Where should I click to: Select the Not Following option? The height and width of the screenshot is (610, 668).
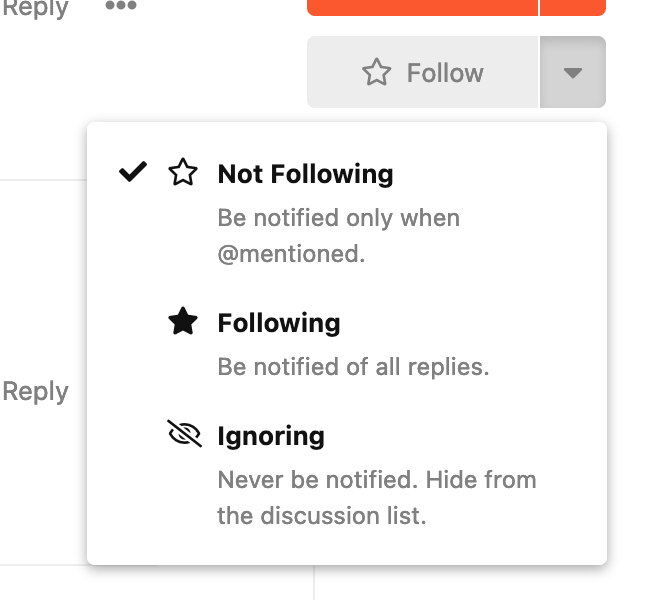(347, 207)
